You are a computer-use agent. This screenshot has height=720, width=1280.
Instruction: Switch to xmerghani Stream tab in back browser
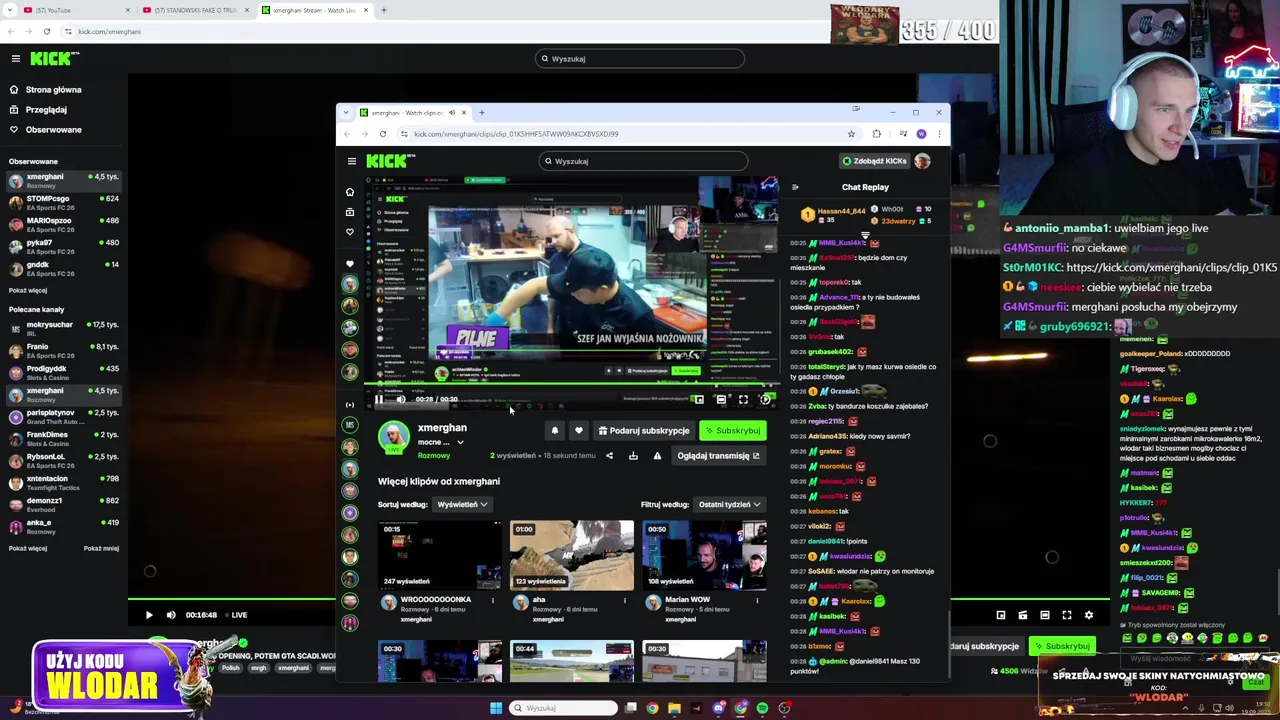pyautogui.click(x=316, y=10)
